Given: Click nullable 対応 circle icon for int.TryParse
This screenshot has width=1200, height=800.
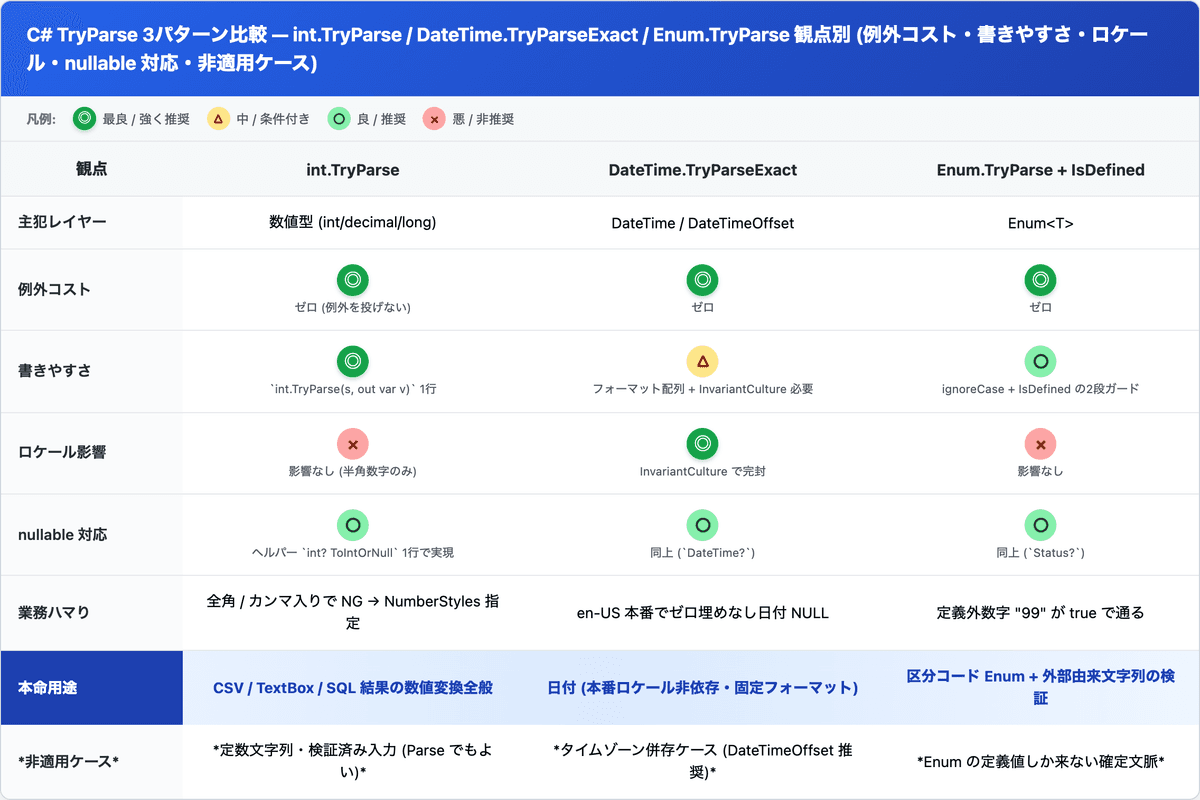Looking at the screenshot, I should point(352,526).
